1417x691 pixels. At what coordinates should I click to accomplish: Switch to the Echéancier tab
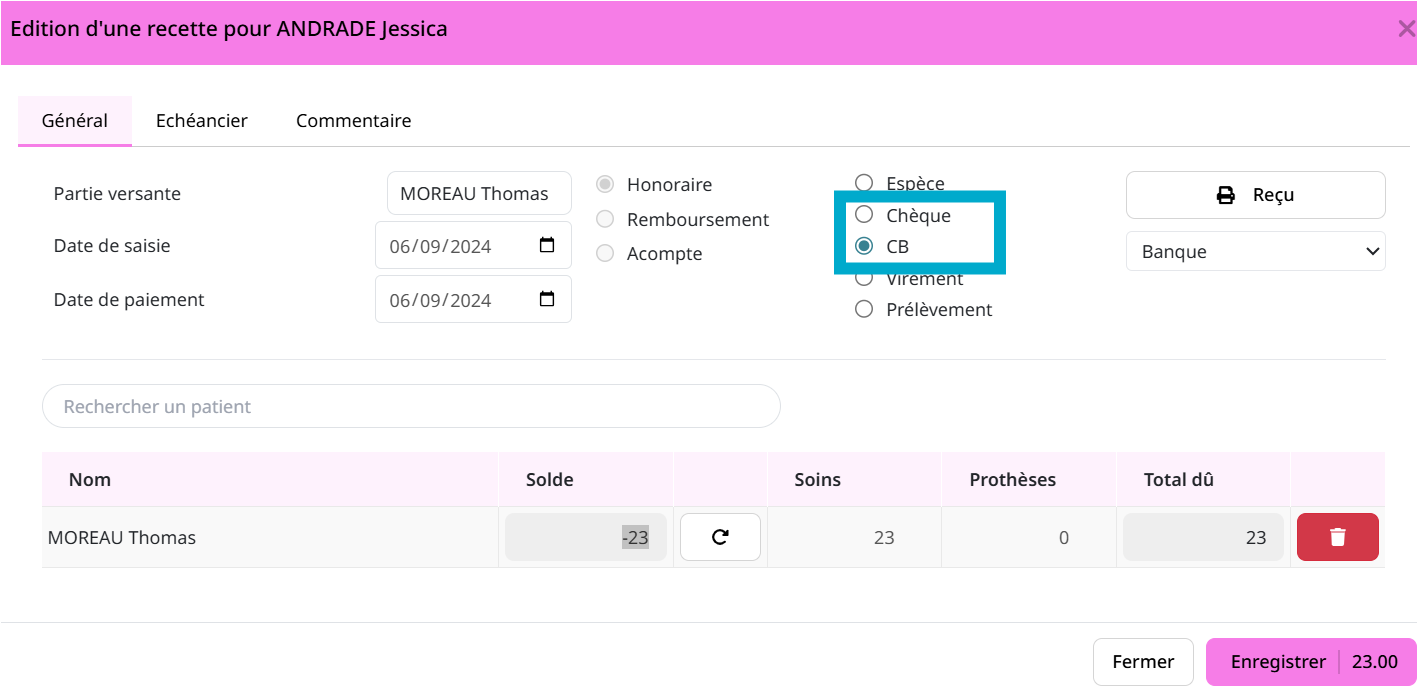(201, 121)
